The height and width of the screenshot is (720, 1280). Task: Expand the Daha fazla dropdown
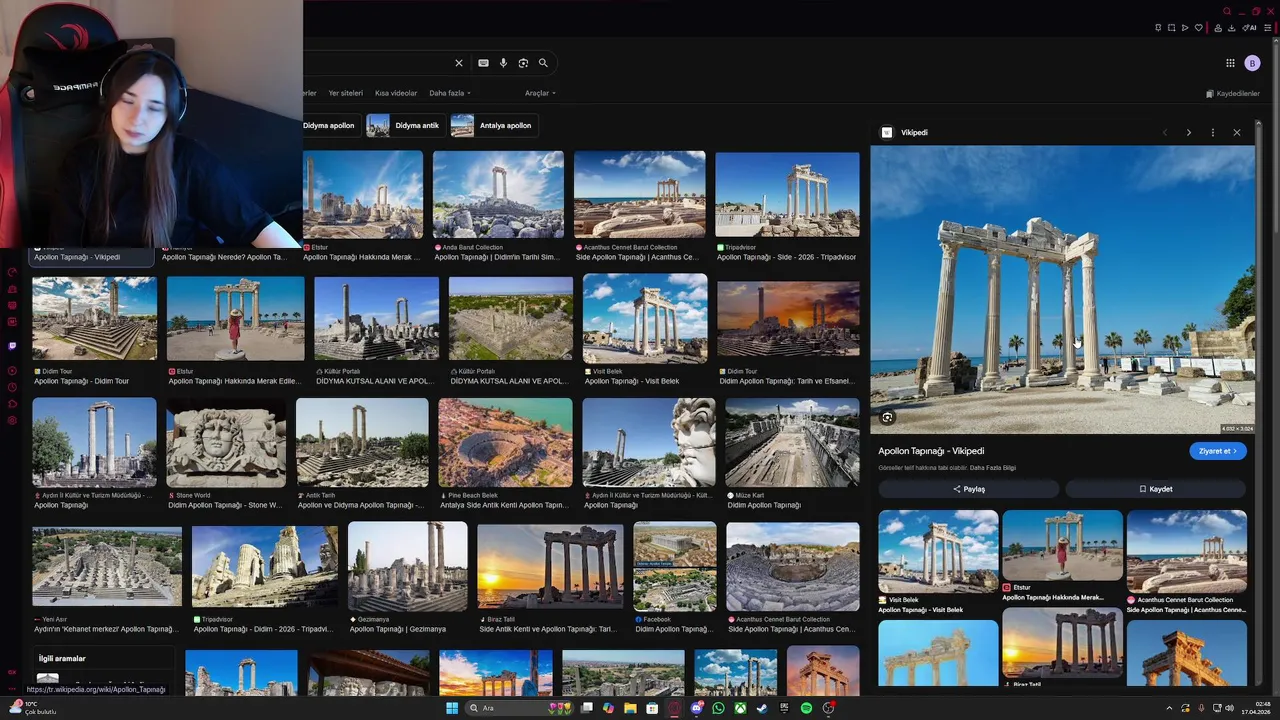450,93
